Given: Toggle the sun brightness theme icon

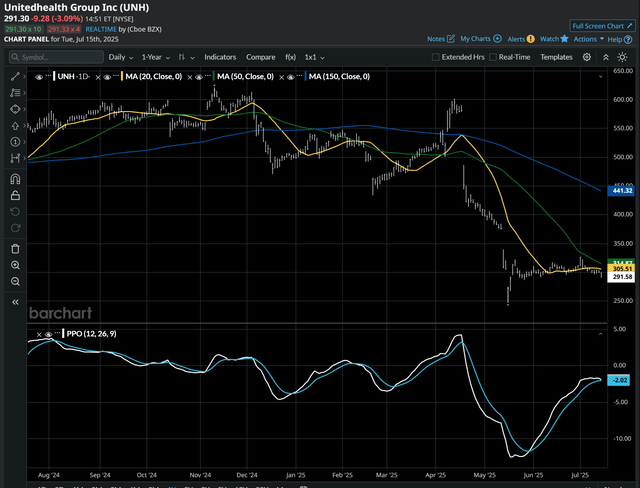Looking at the screenshot, I should pos(622,57).
